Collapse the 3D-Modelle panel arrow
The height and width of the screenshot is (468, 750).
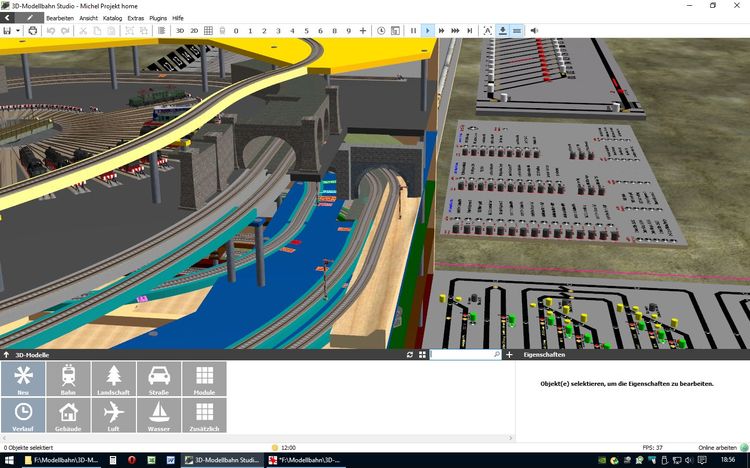(x=7, y=355)
